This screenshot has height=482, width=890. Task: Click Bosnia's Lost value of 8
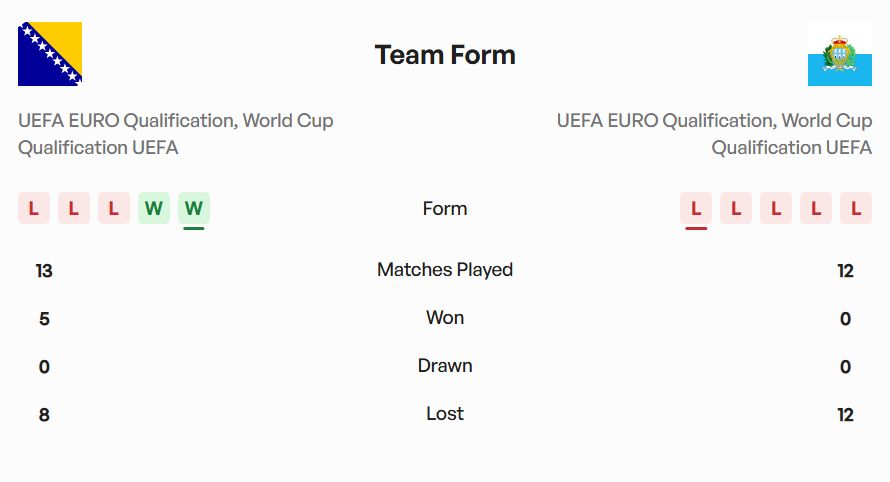[44, 414]
